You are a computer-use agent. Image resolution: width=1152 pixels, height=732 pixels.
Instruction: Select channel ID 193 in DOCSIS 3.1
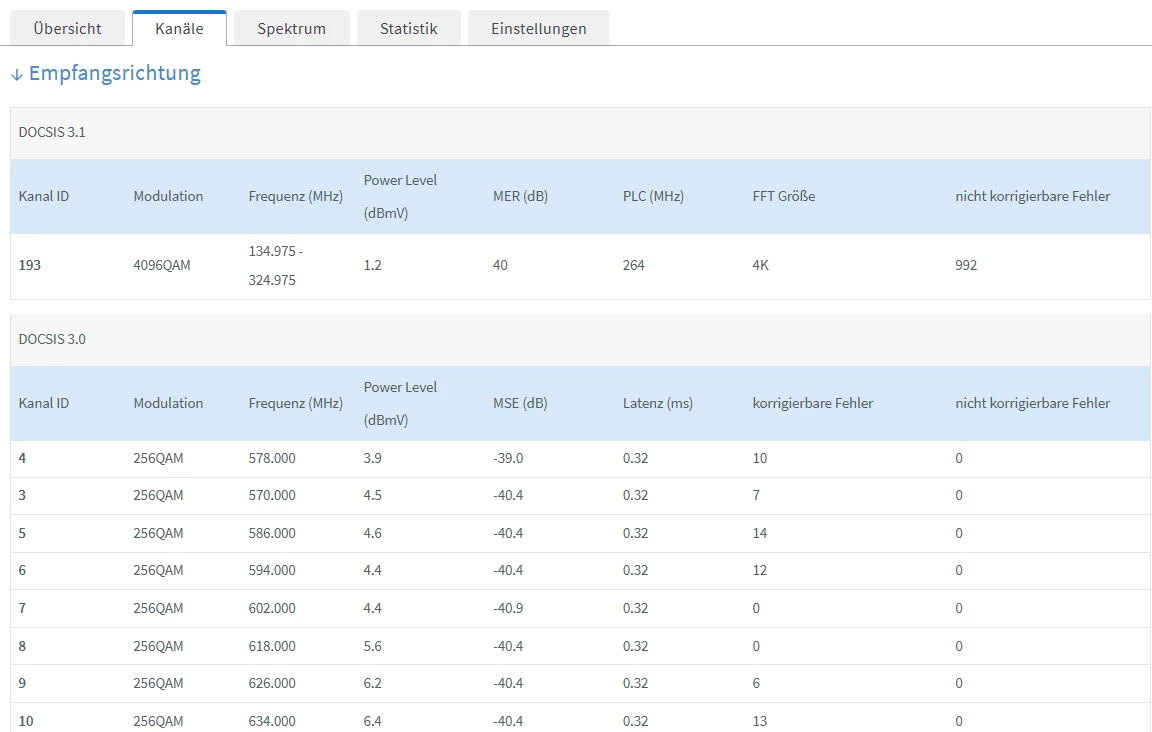point(30,265)
